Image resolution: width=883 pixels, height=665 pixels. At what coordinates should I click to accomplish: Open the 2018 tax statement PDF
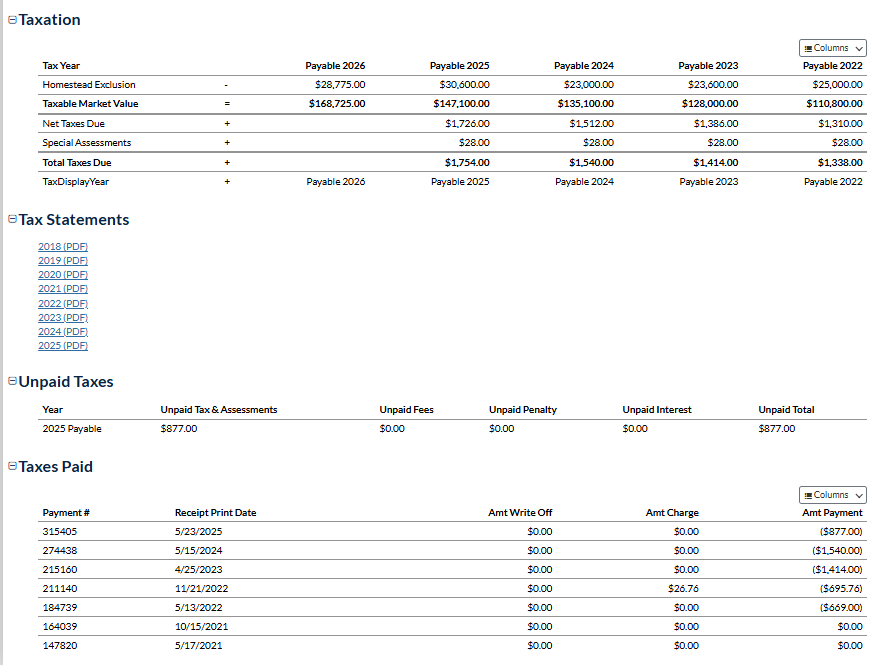tap(63, 246)
